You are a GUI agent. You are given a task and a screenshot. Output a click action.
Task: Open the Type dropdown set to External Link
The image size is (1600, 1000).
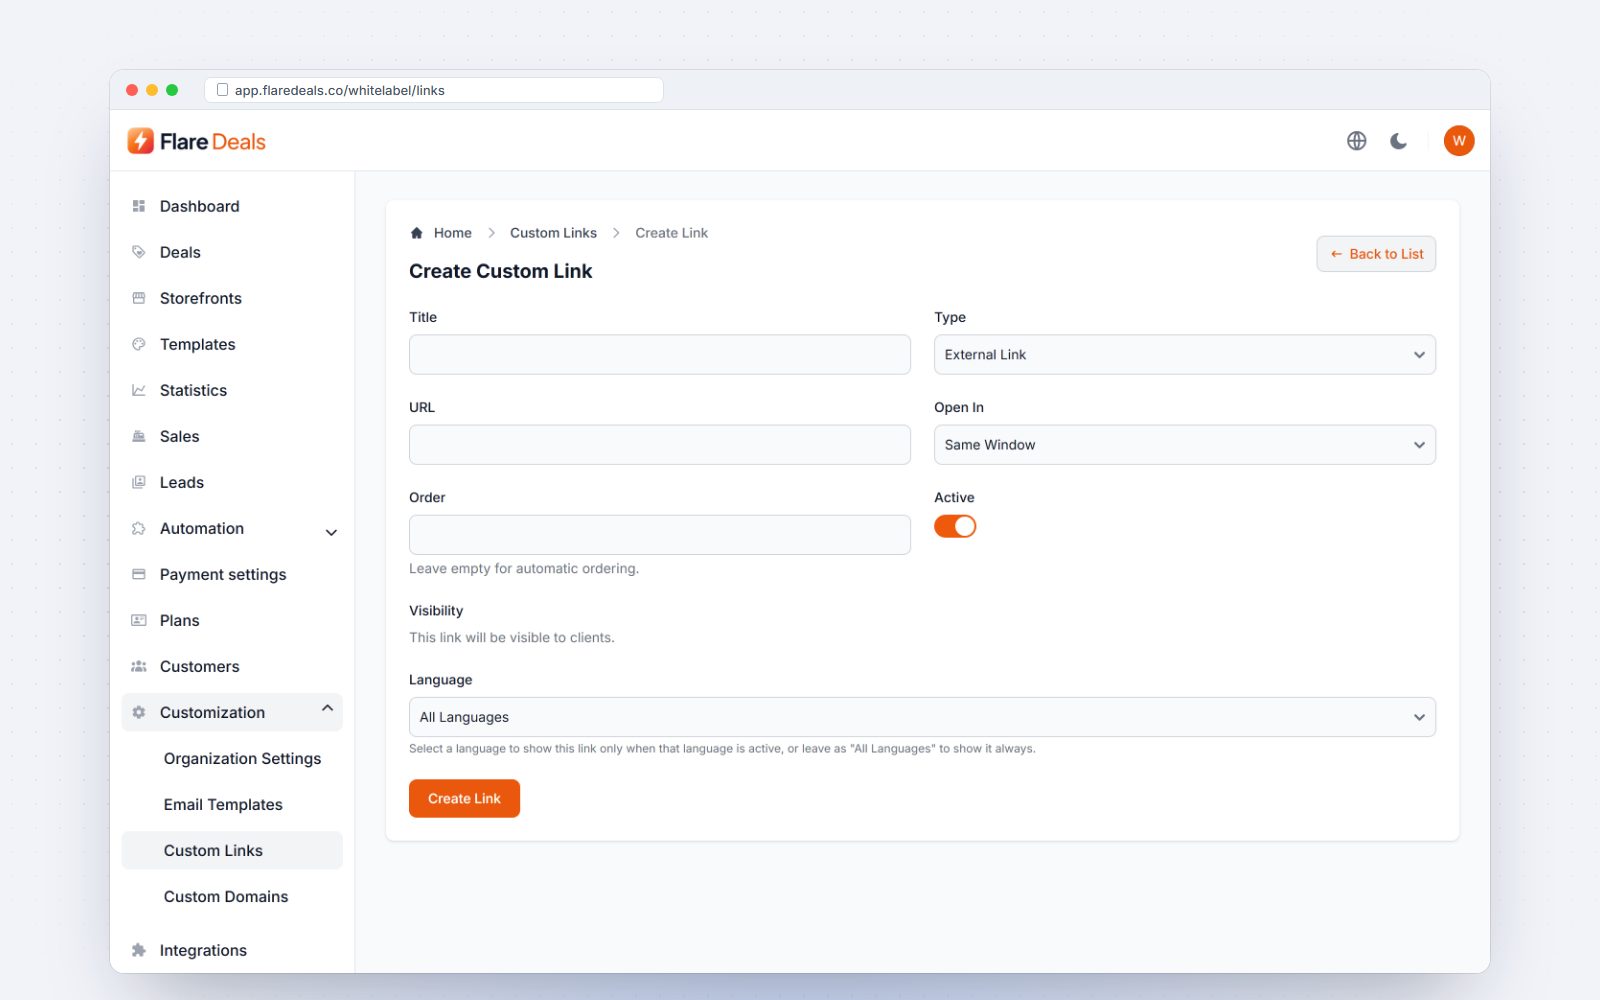(1184, 355)
